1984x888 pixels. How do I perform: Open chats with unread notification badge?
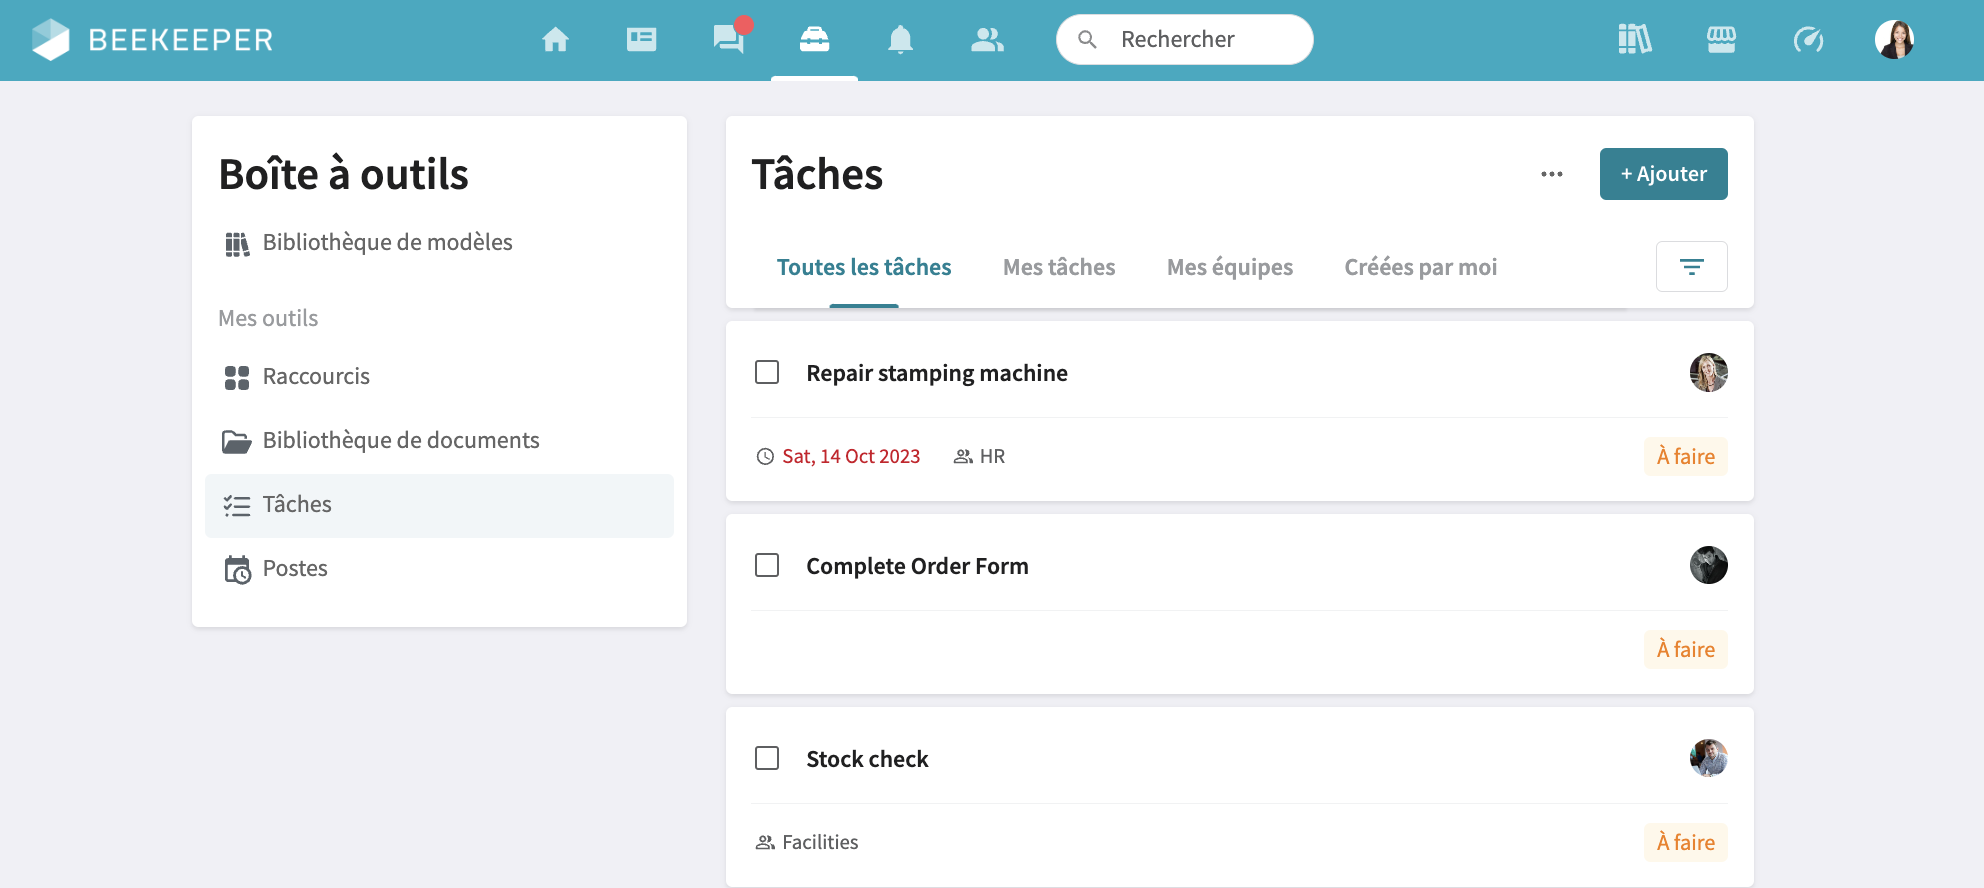[x=728, y=40]
